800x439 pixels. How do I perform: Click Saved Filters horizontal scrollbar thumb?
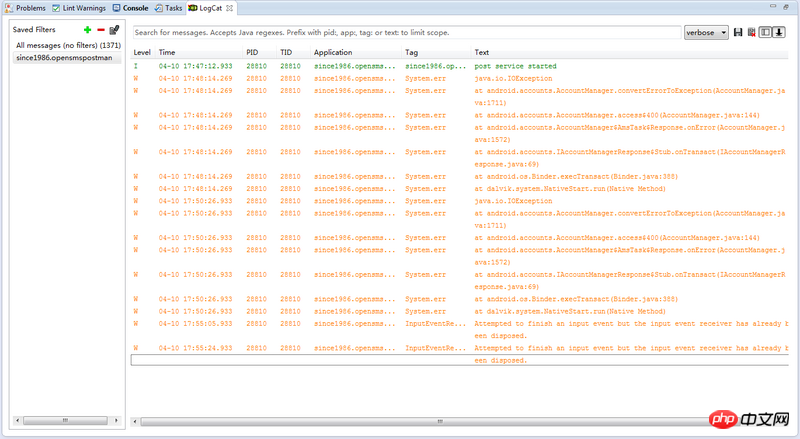(x=65, y=421)
